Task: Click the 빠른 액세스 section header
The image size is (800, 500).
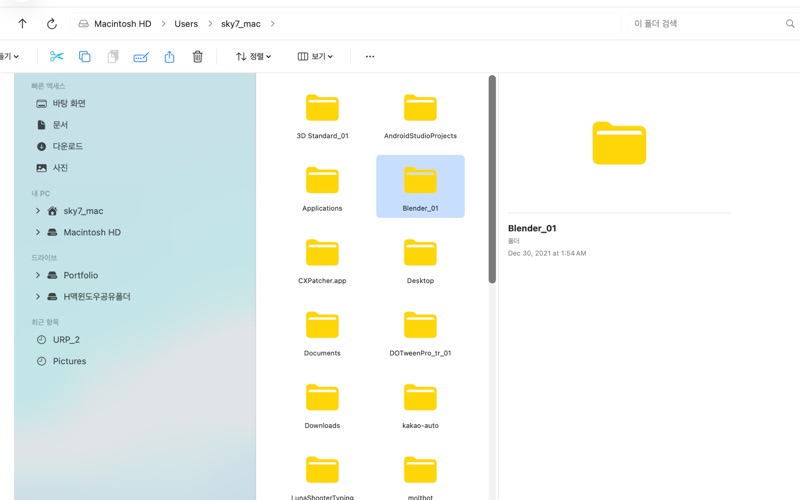Action: click(x=48, y=86)
